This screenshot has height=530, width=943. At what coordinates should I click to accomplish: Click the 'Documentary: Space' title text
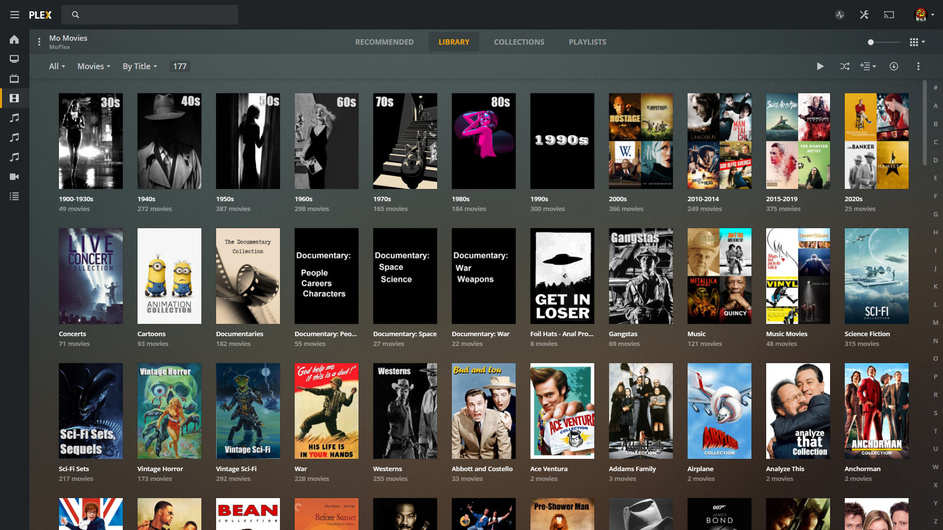[405, 334]
